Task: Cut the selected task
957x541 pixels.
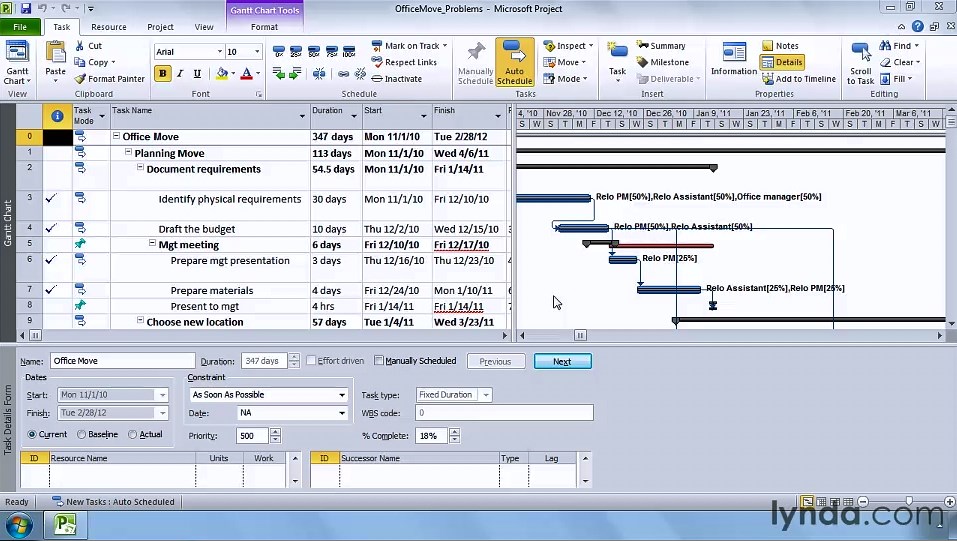Action: [88, 46]
